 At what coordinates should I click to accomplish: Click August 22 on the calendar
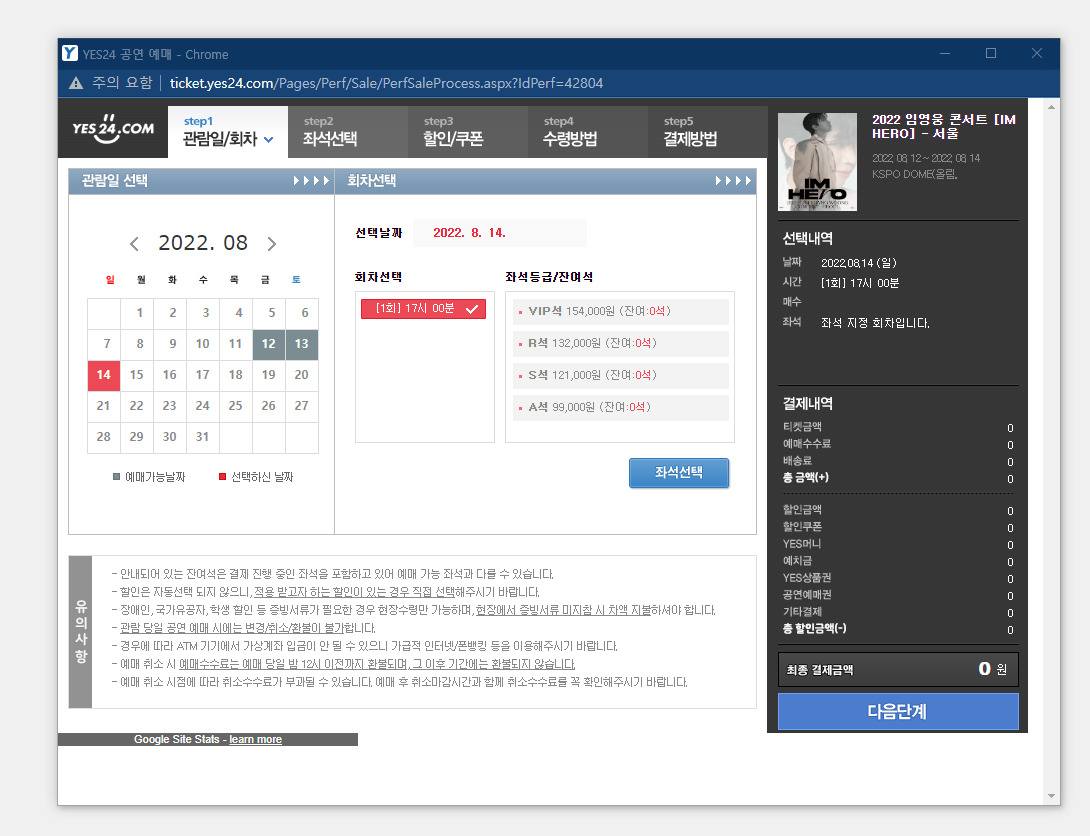[137, 406]
